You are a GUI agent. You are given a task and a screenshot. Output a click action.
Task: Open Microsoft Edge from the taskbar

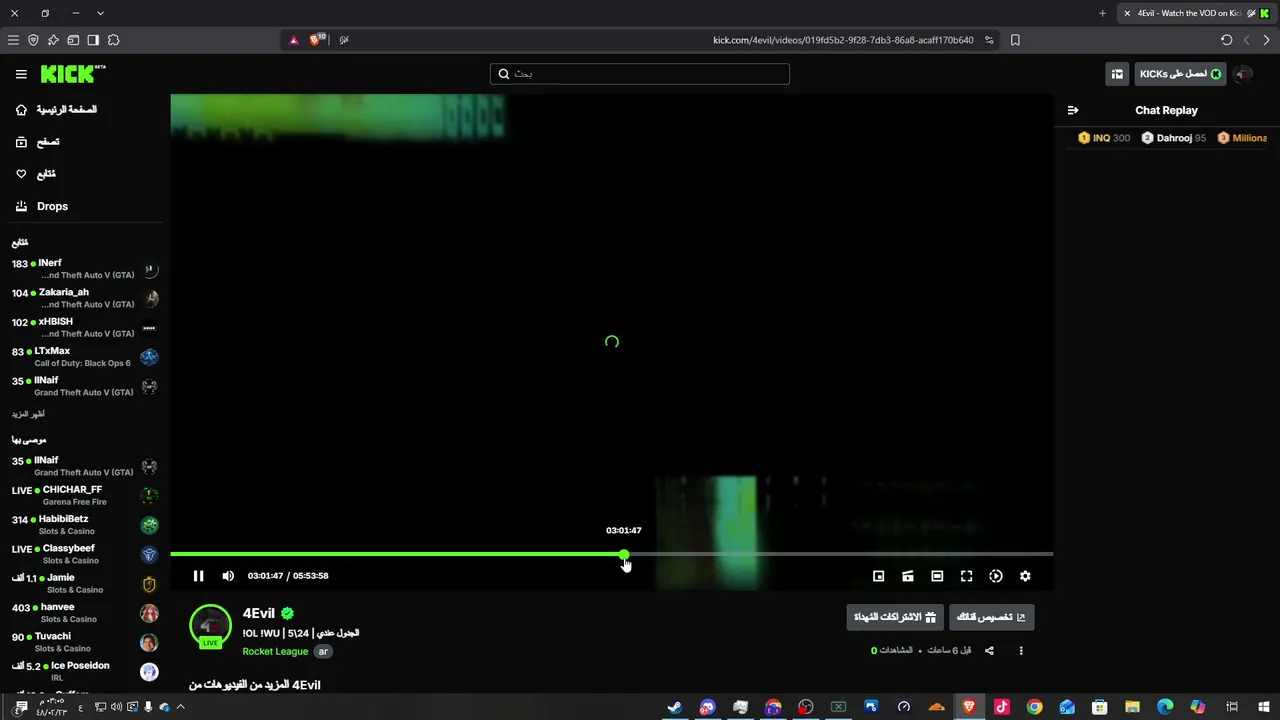[x=1165, y=707]
